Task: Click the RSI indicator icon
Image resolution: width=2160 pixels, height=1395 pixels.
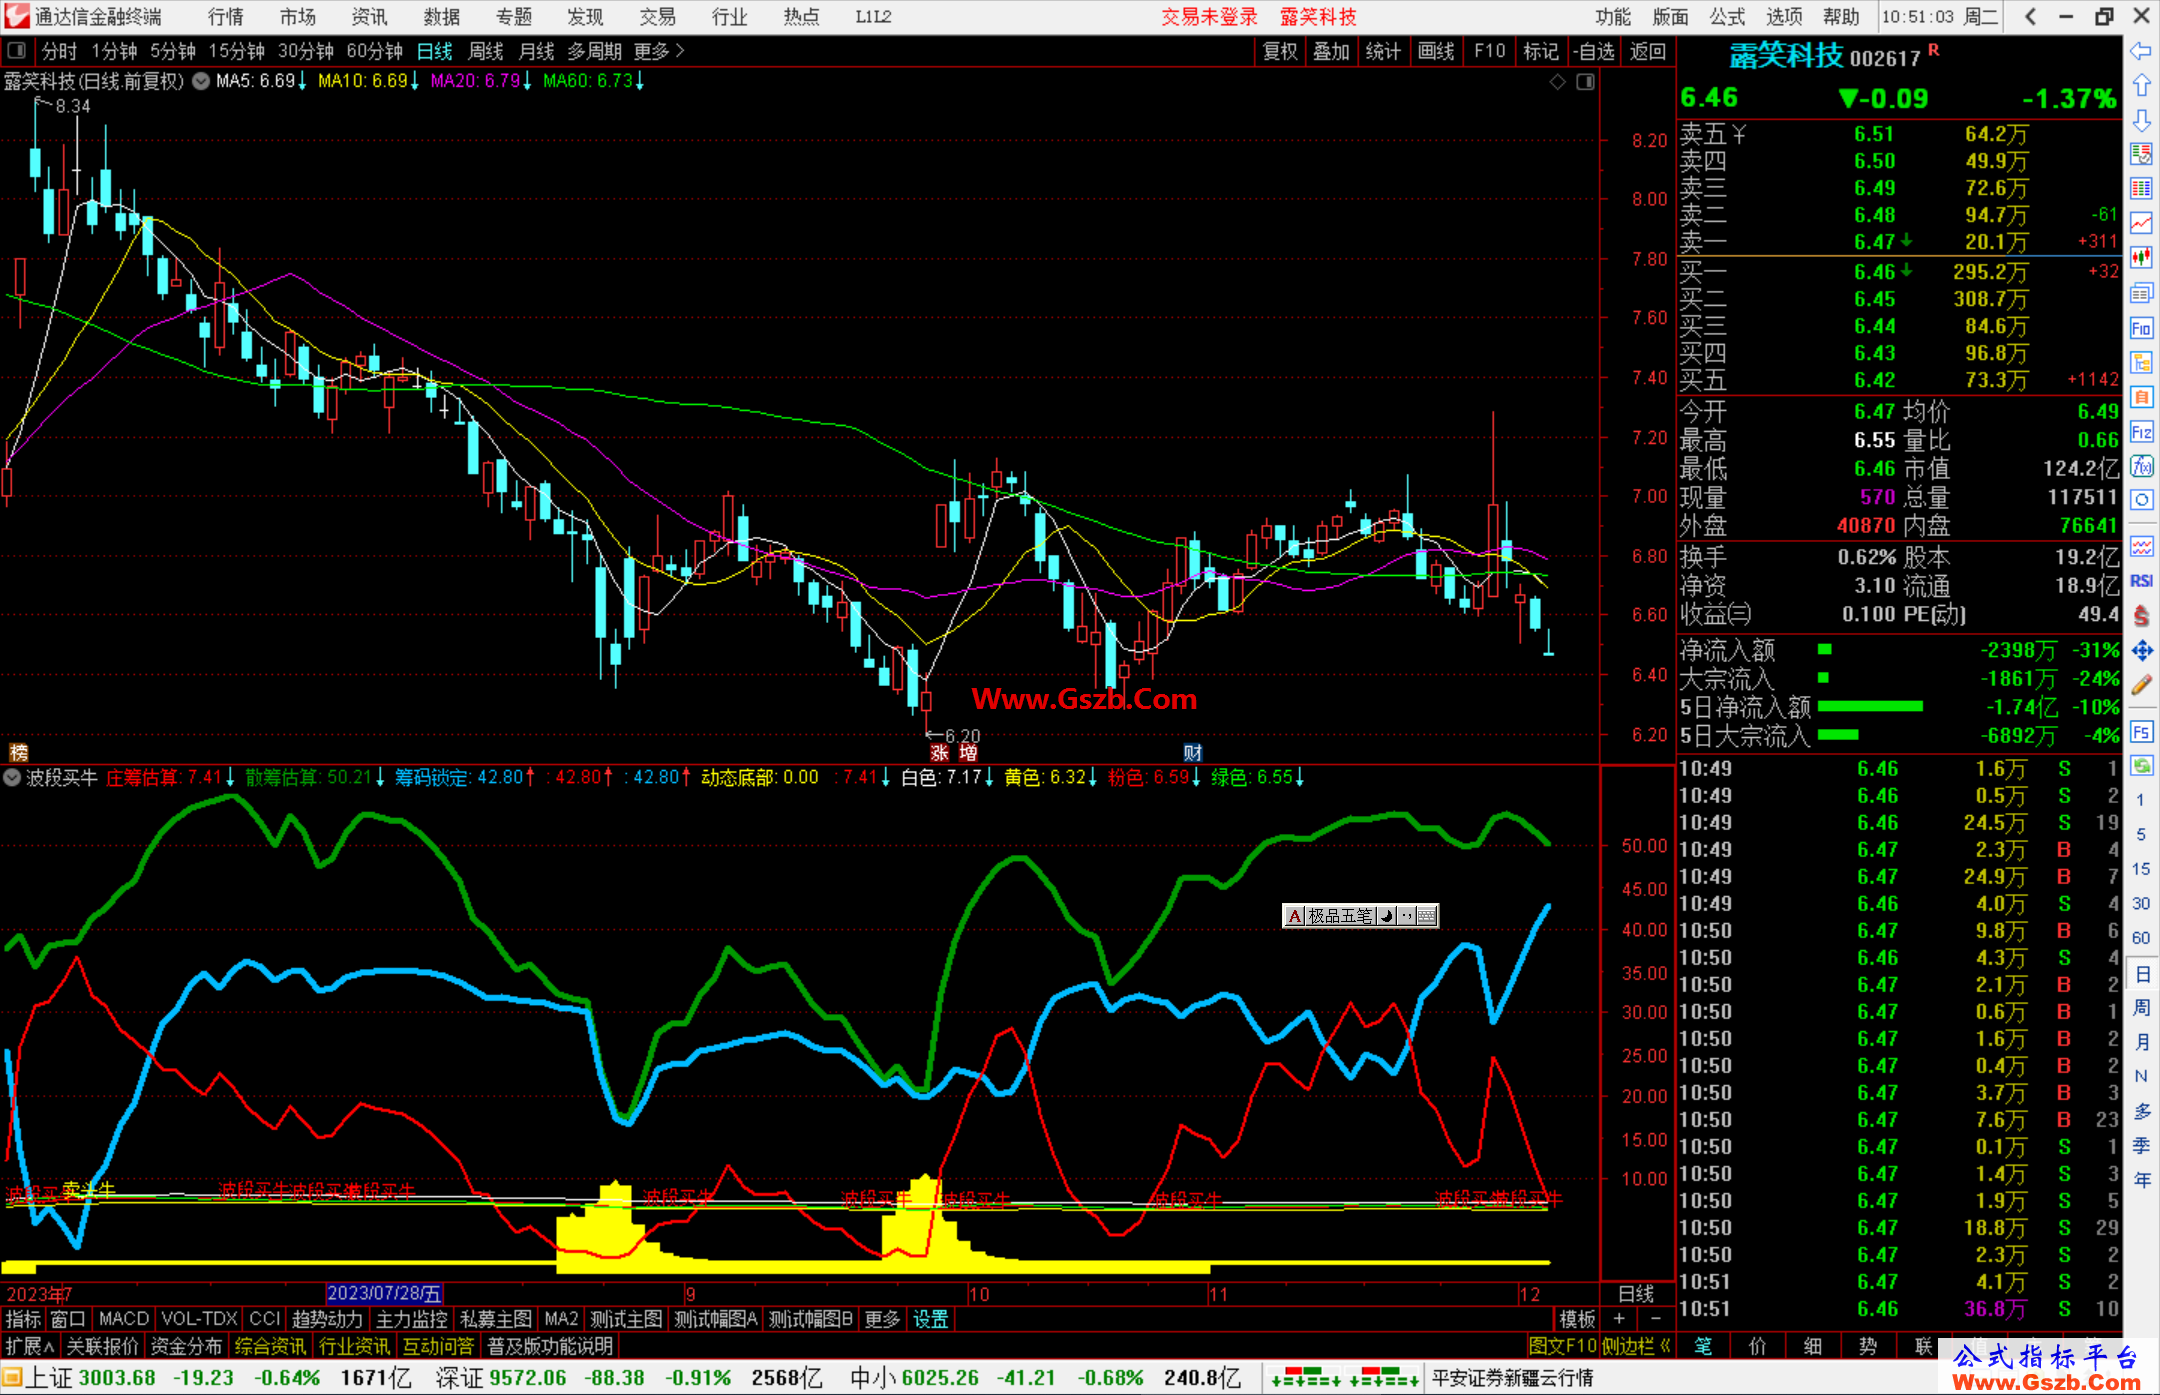Action: 2141,581
